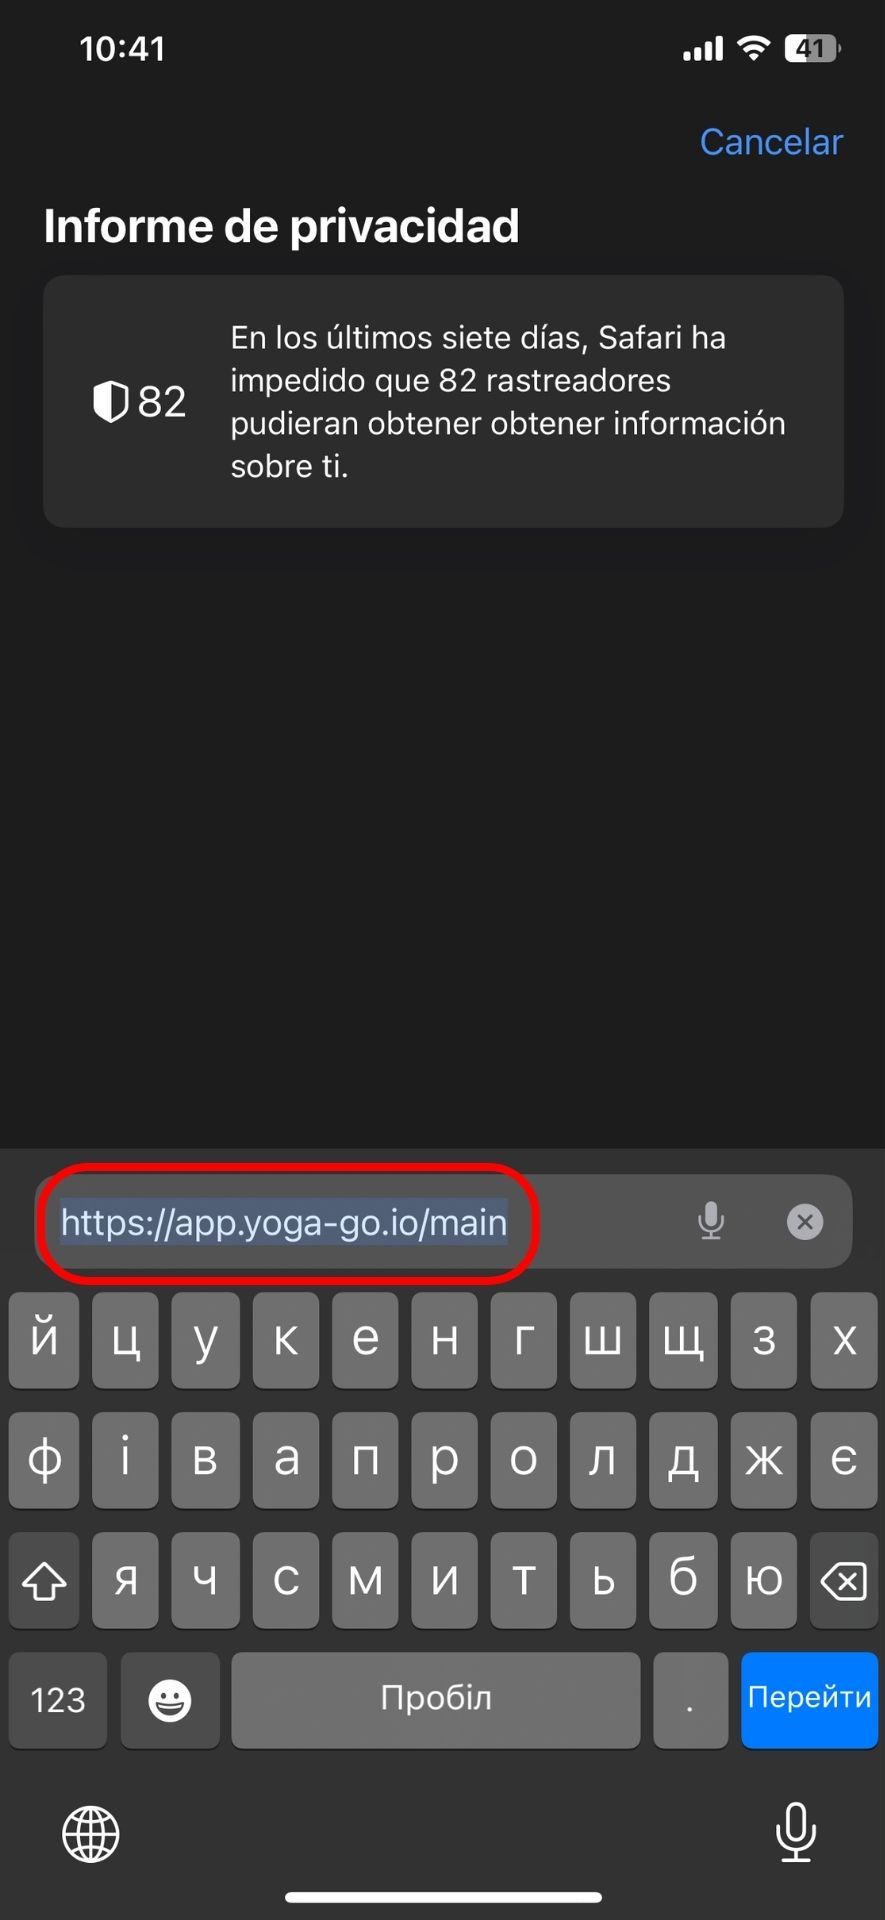The height and width of the screenshot is (1920, 885).
Task: Tap the globe keyboard language icon
Action: pos(91,1834)
